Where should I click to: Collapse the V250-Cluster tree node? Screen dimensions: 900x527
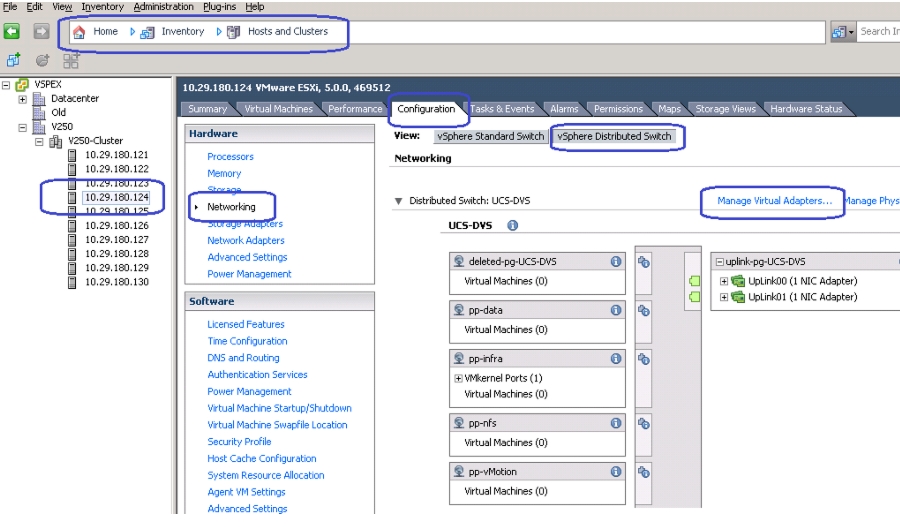click(x=39, y=141)
